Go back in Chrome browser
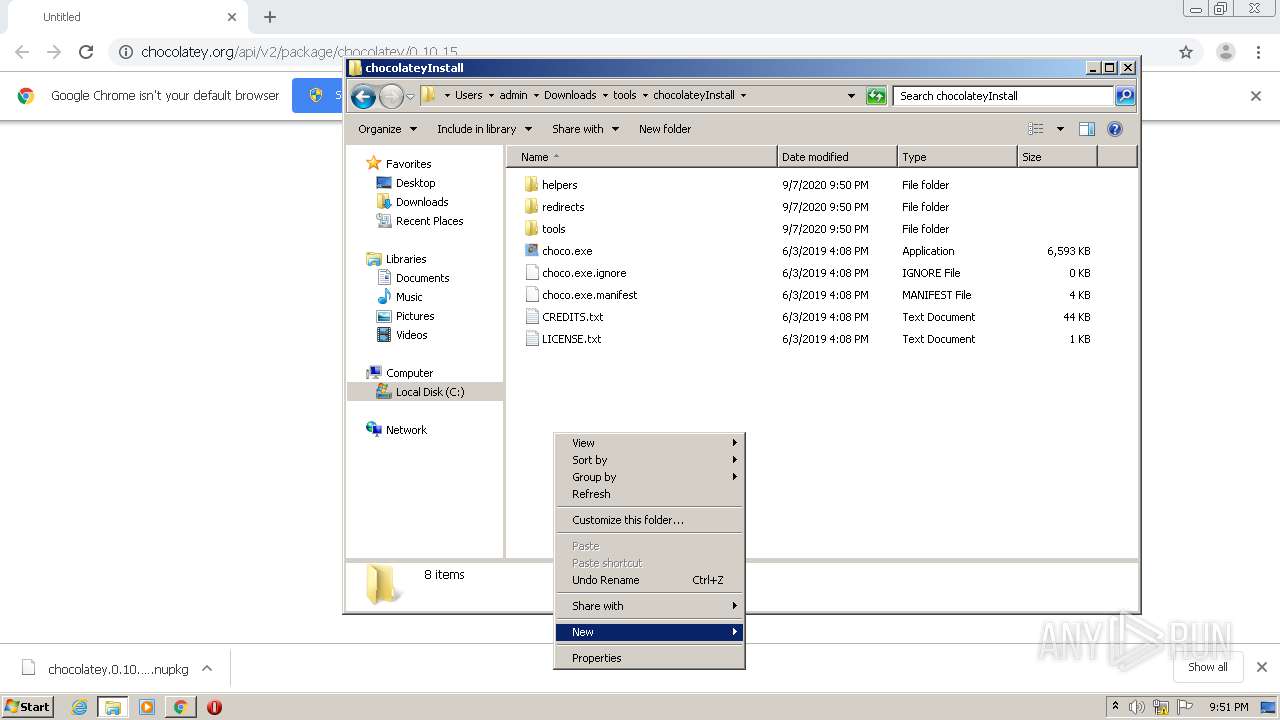 [22, 52]
